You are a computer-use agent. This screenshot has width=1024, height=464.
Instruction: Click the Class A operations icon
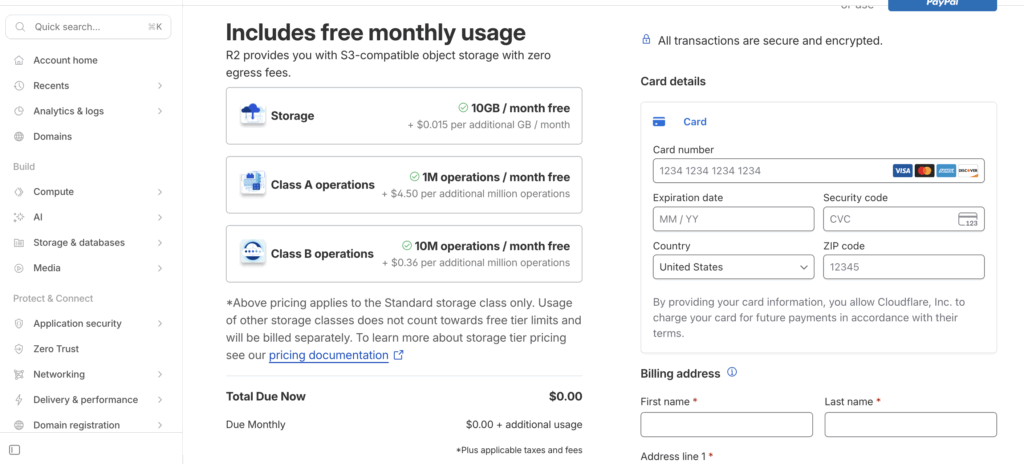pos(252,184)
